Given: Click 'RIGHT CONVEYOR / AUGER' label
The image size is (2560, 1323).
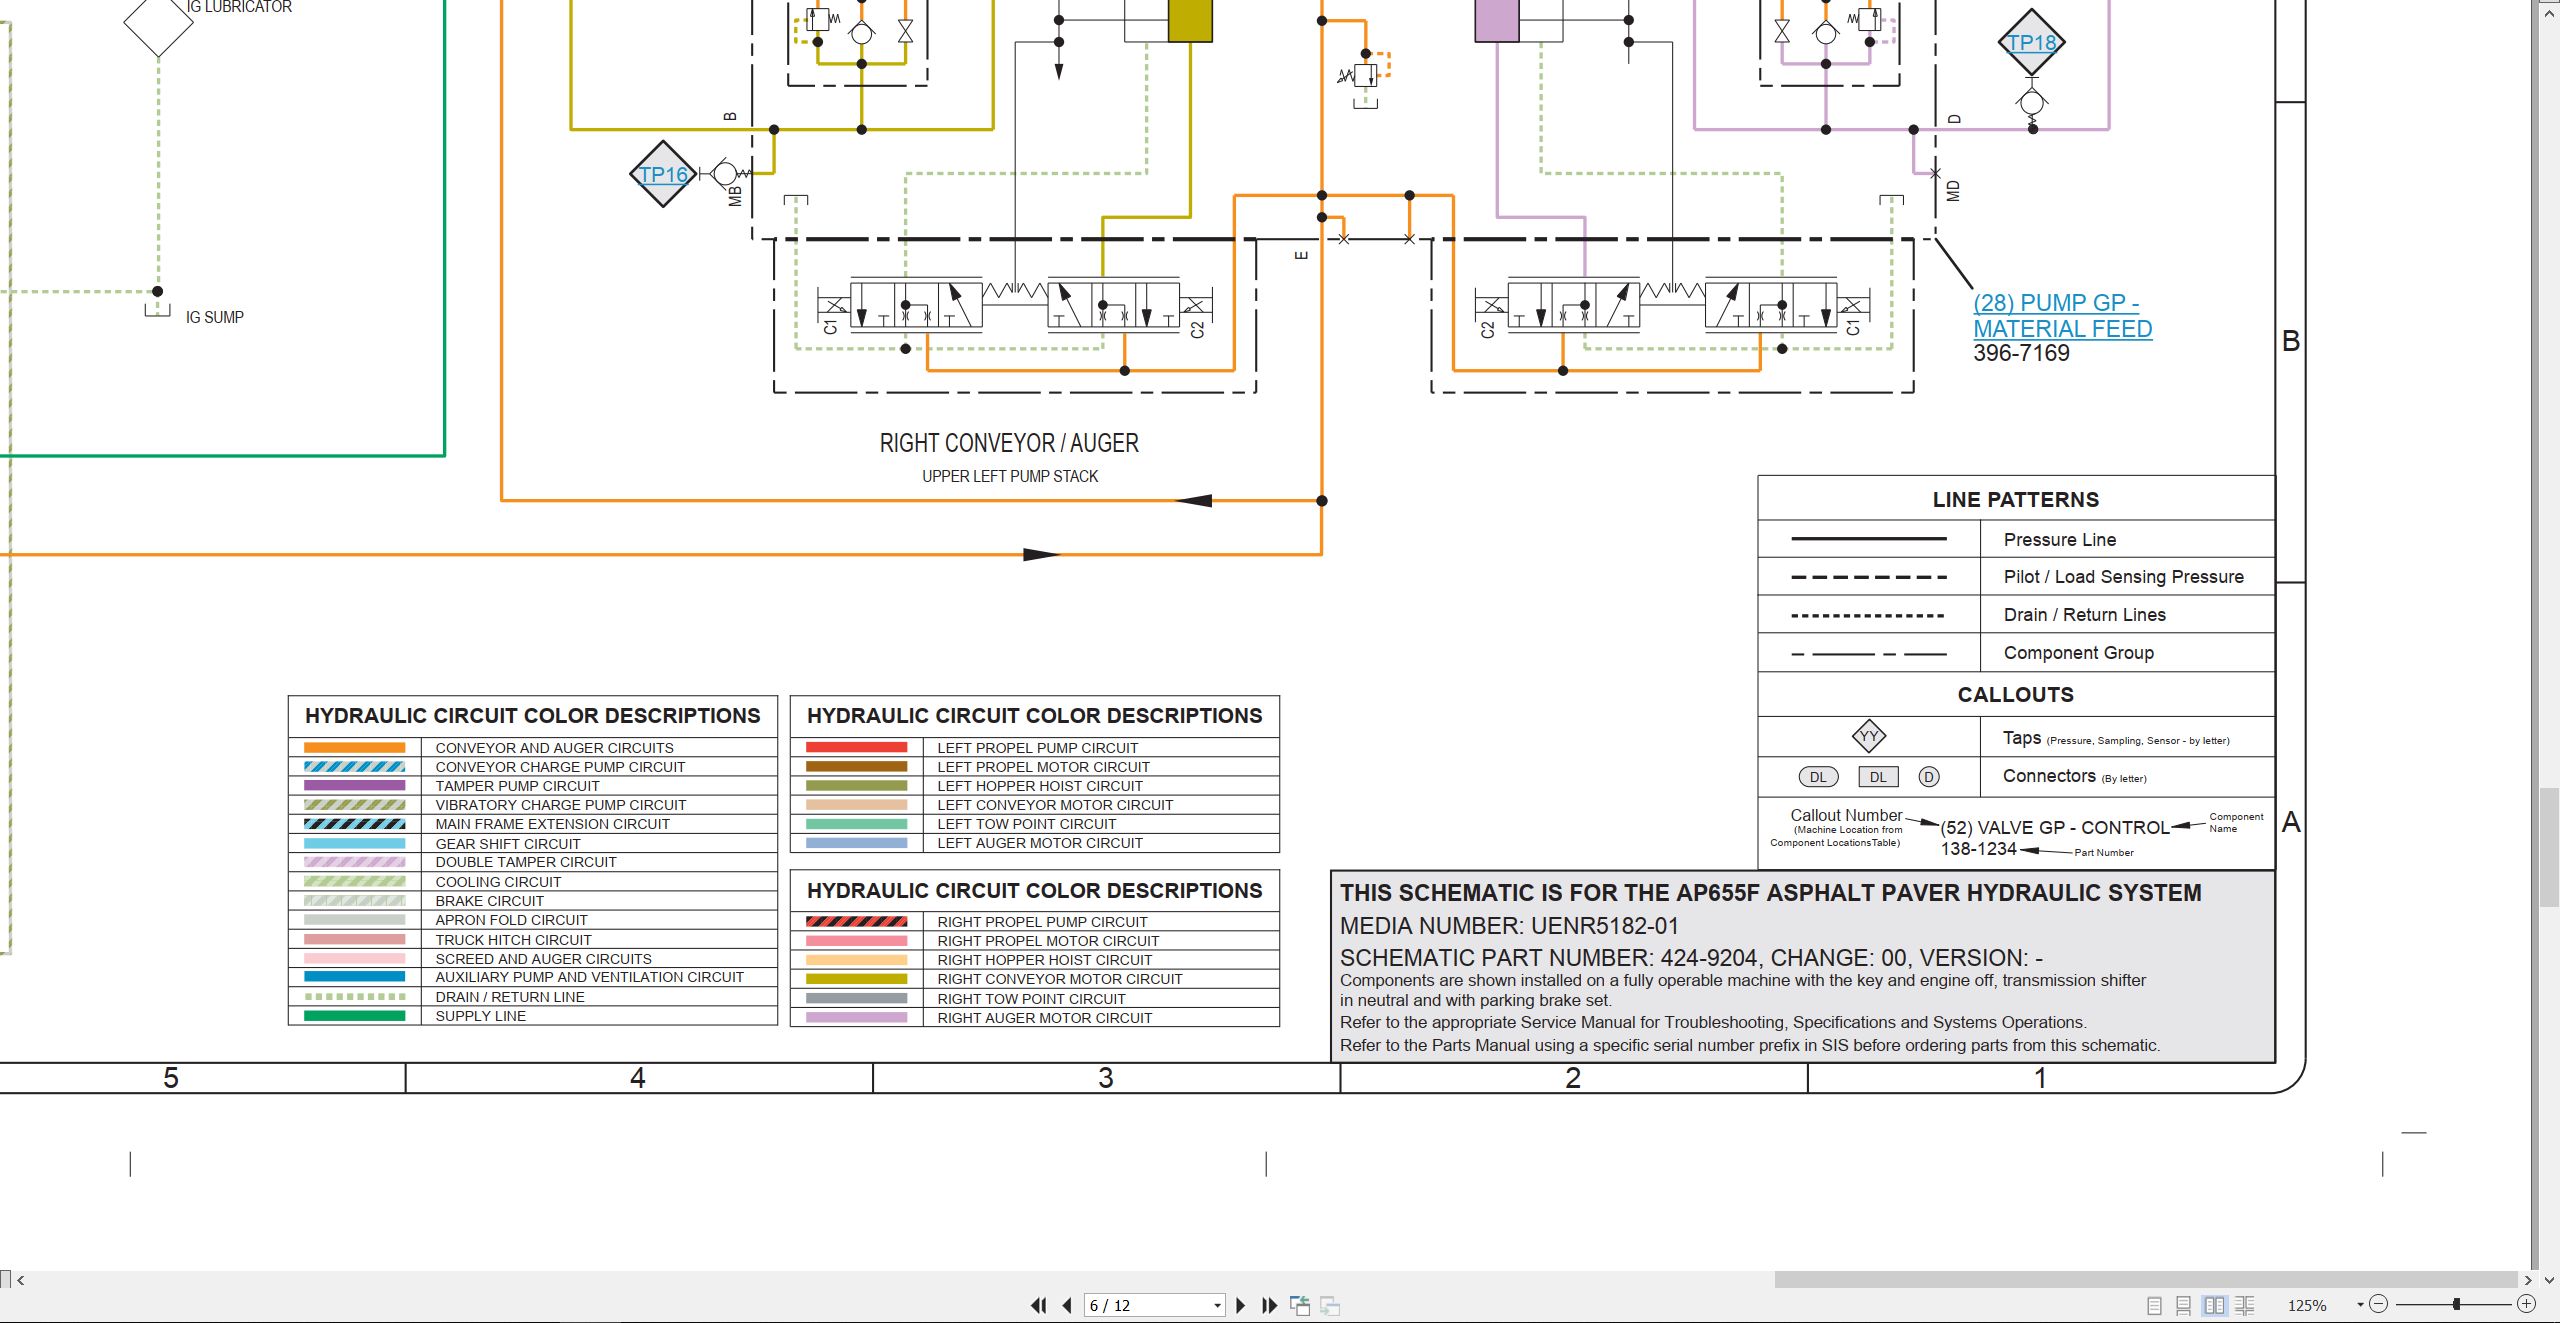Looking at the screenshot, I should pos(1009,443).
